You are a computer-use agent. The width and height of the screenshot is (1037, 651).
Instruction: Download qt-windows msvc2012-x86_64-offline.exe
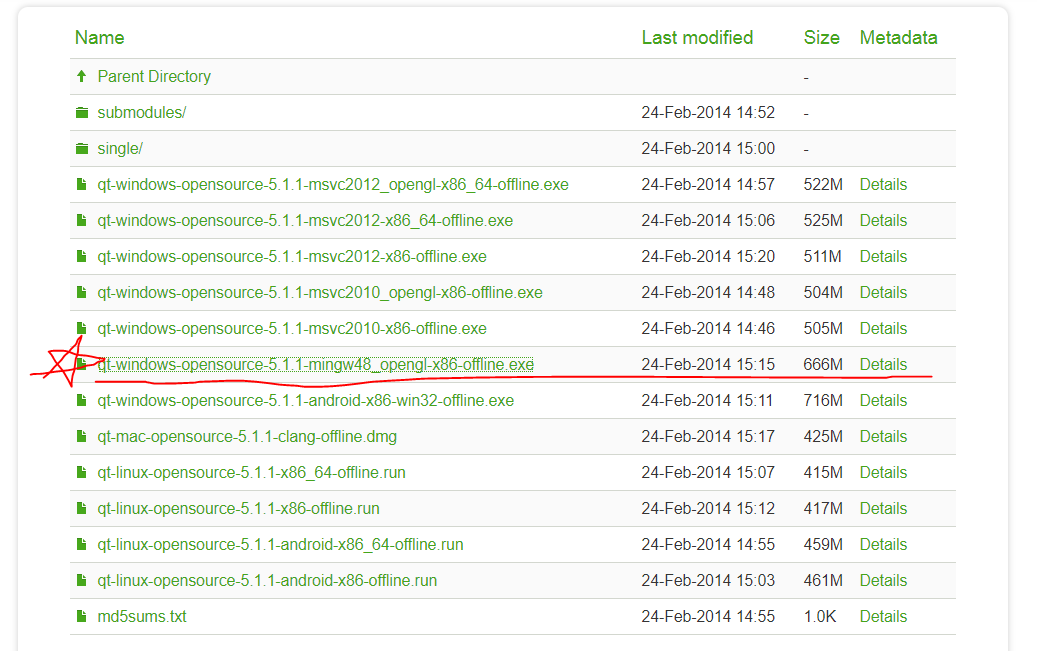305,220
